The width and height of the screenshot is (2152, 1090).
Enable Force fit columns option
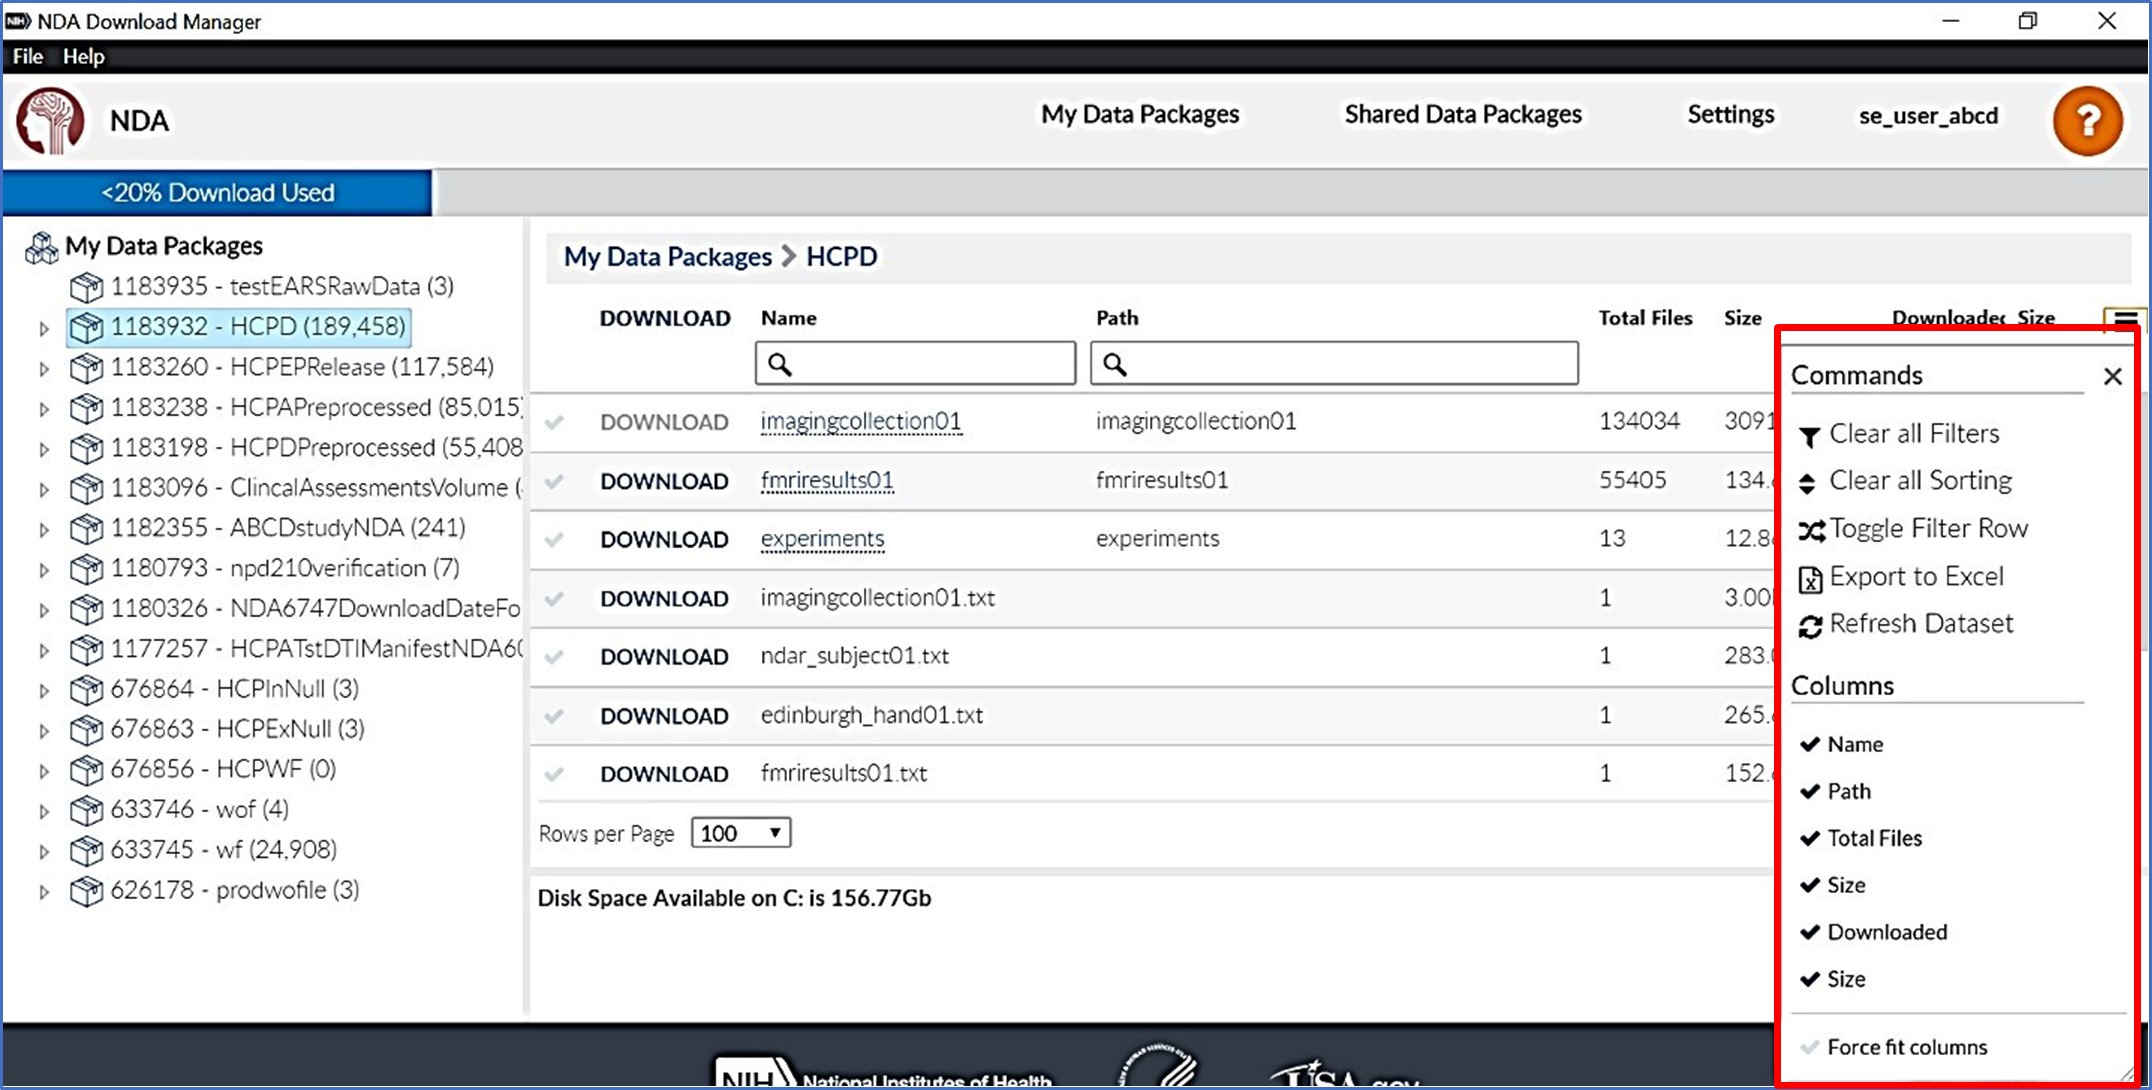[x=1893, y=1047]
